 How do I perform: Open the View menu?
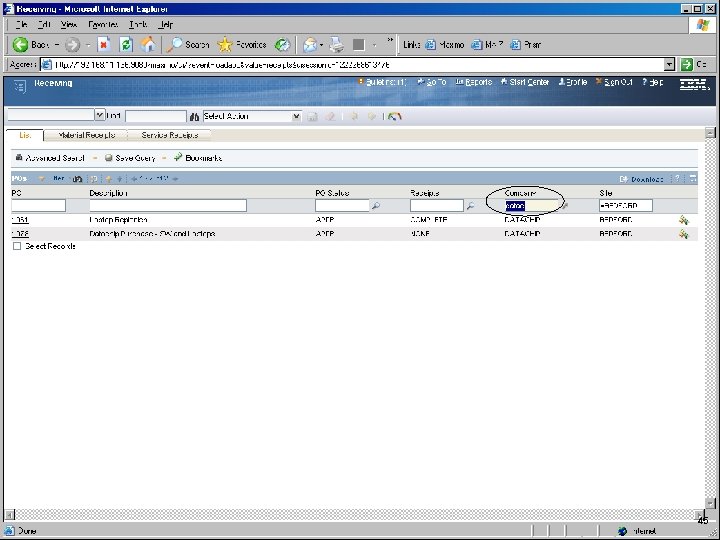pos(69,24)
